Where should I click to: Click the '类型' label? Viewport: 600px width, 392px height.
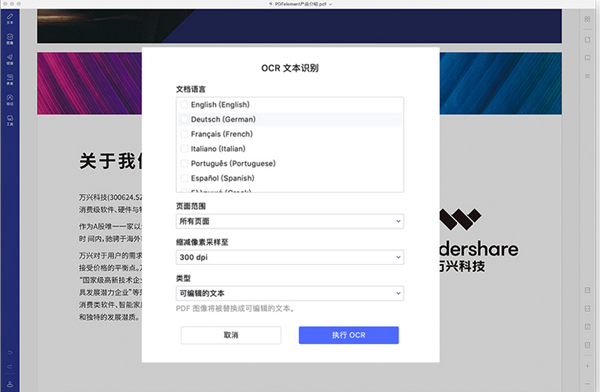(183, 278)
